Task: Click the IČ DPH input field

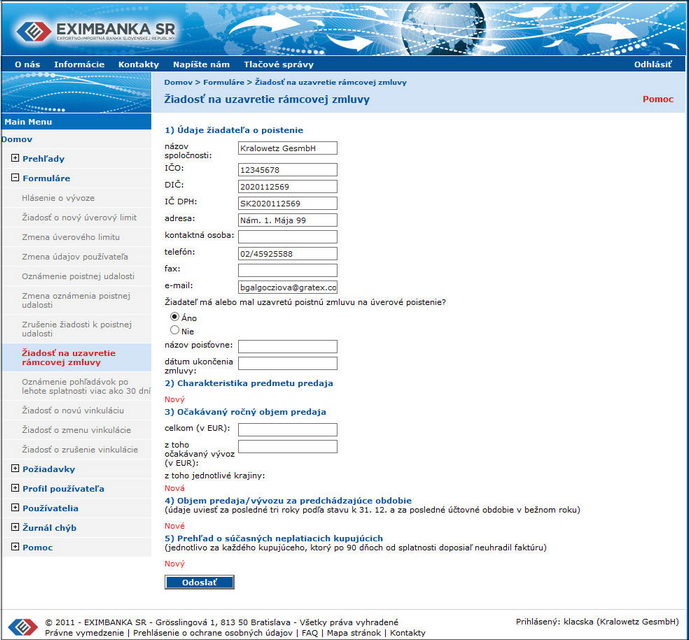Action: pos(288,203)
